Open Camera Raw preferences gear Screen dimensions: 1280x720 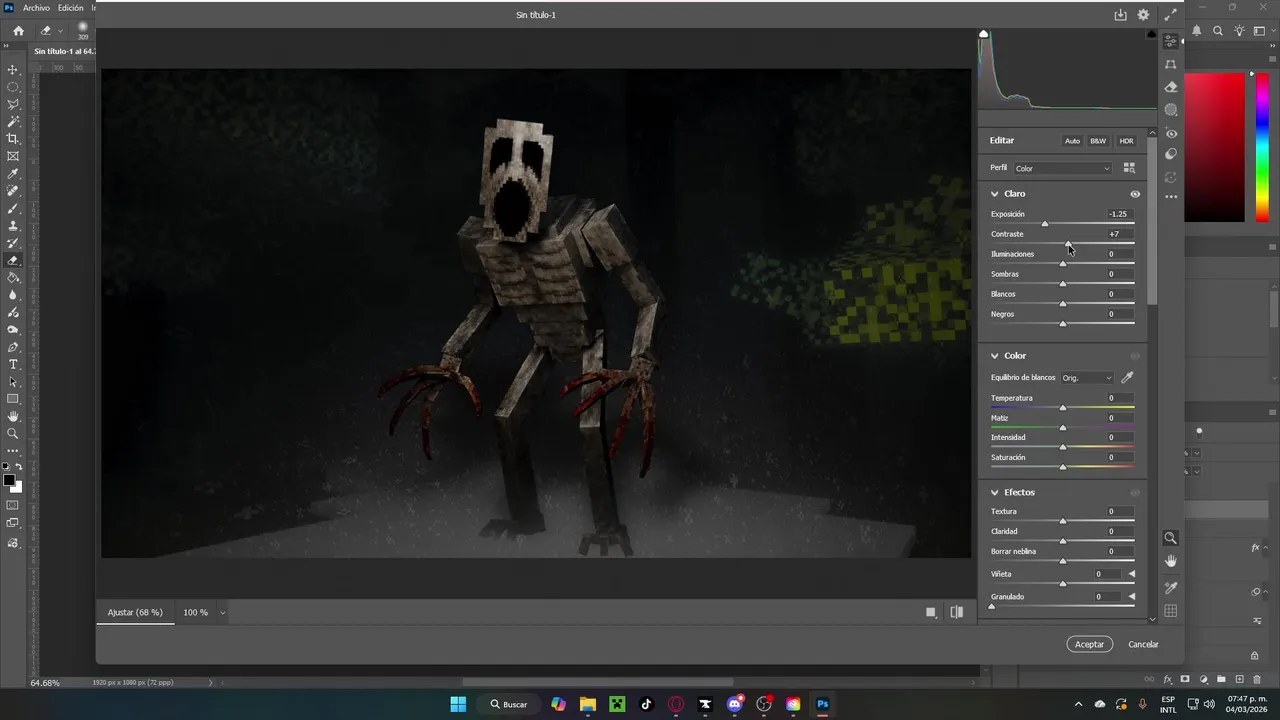click(1144, 15)
